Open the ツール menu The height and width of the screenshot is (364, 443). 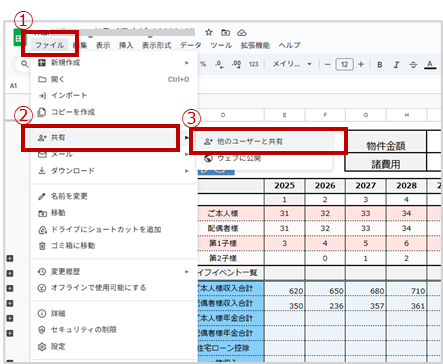point(221,45)
